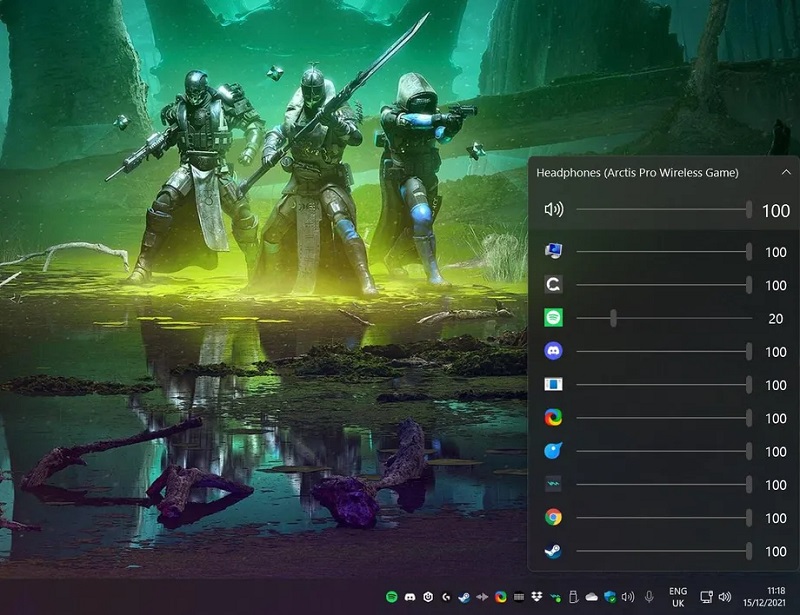Click the microphone icon in the taskbar
The image size is (800, 615).
coord(649,597)
